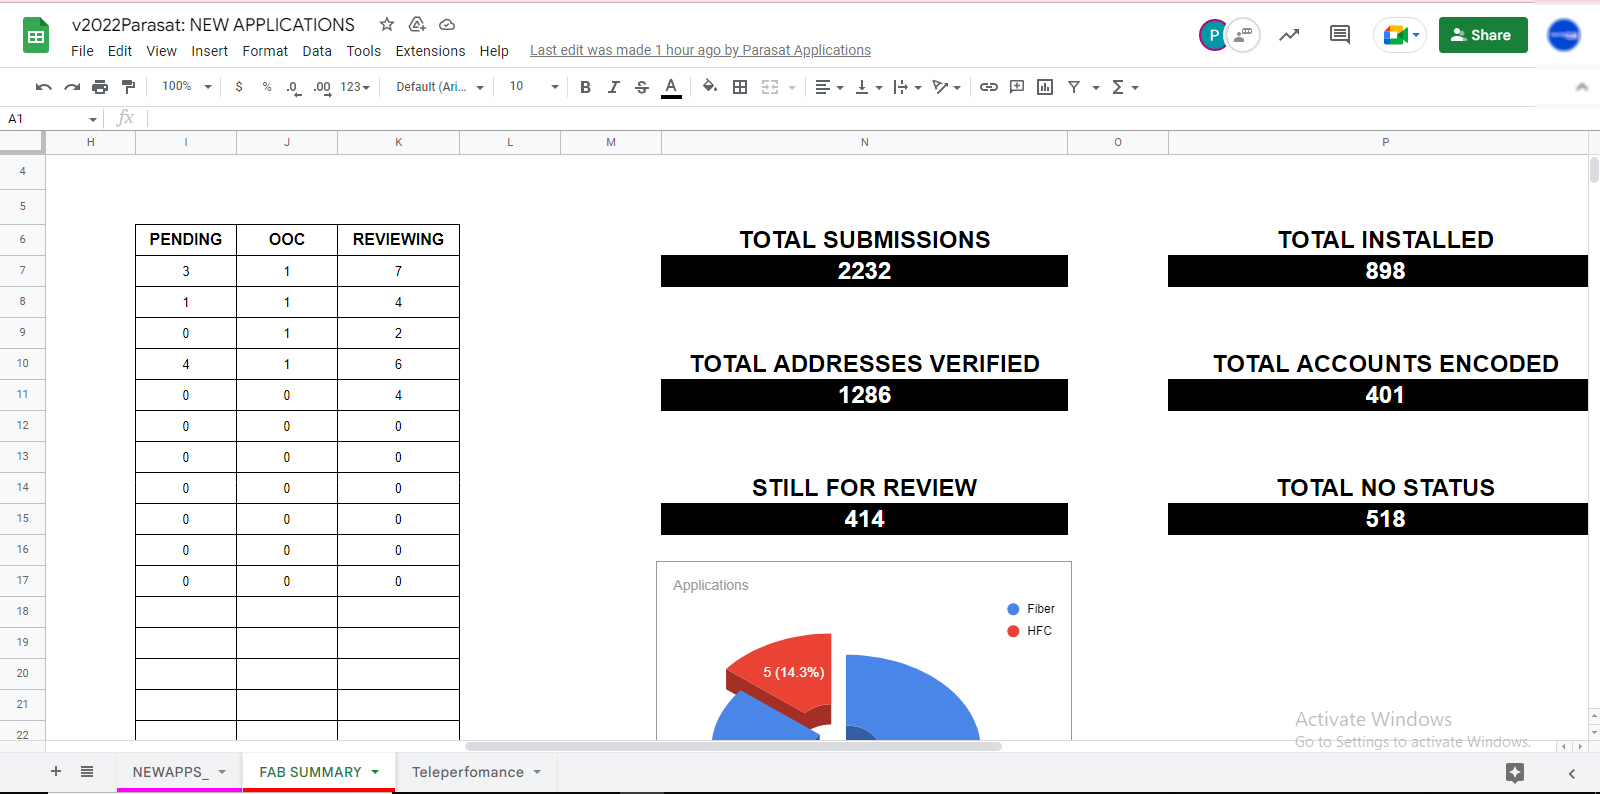Expand merge cells options arrow
1600x794 pixels.
pos(792,88)
